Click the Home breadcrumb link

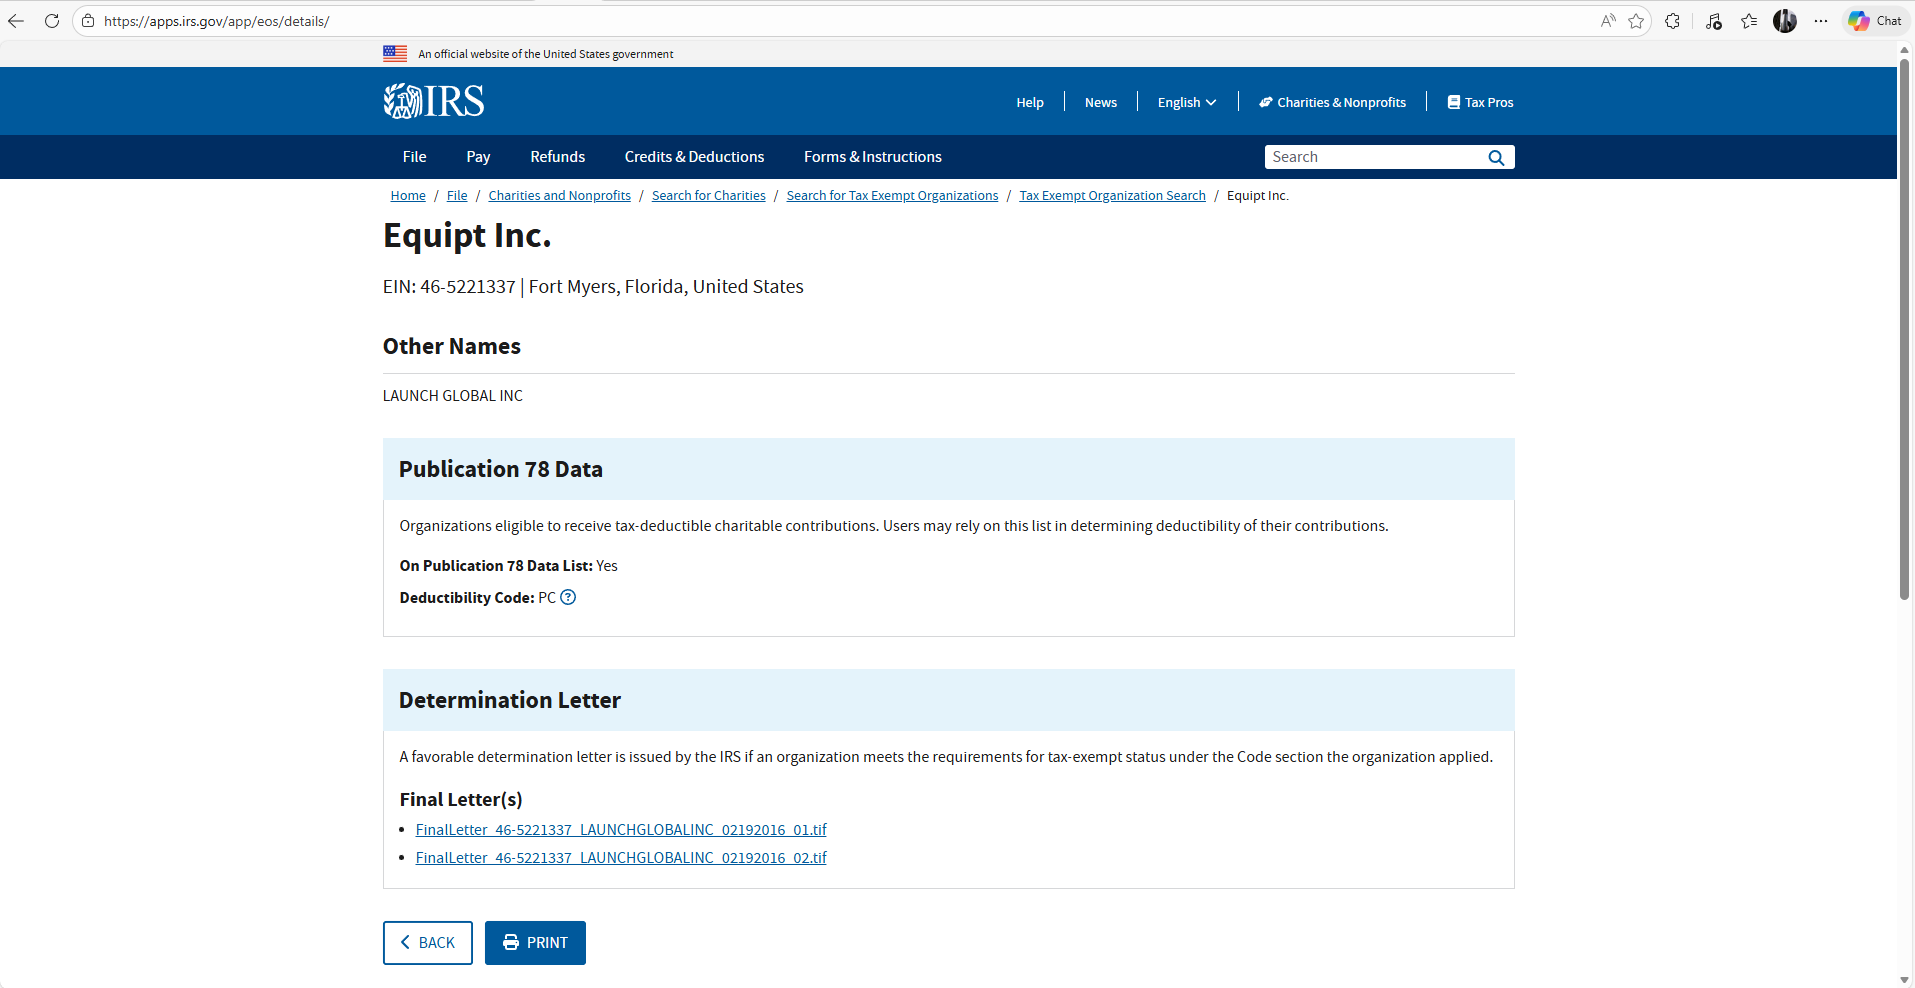click(408, 196)
